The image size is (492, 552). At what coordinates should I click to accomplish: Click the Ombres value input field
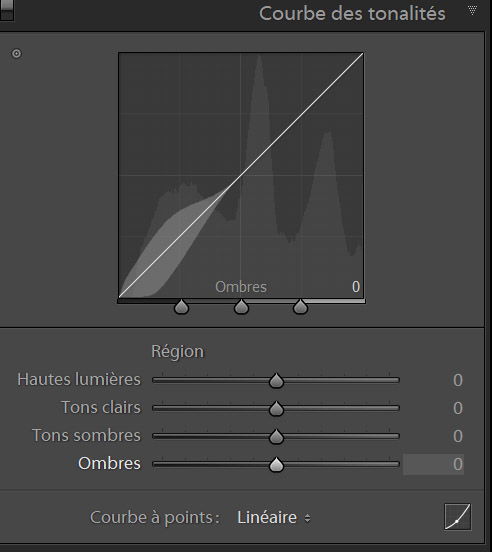(433, 464)
